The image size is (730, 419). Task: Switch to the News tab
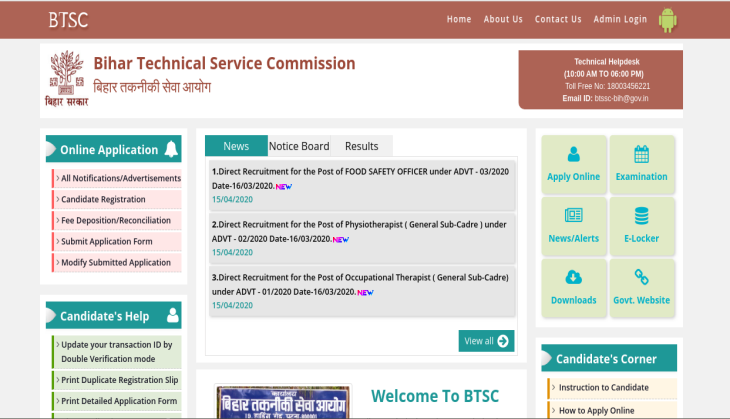(236, 146)
